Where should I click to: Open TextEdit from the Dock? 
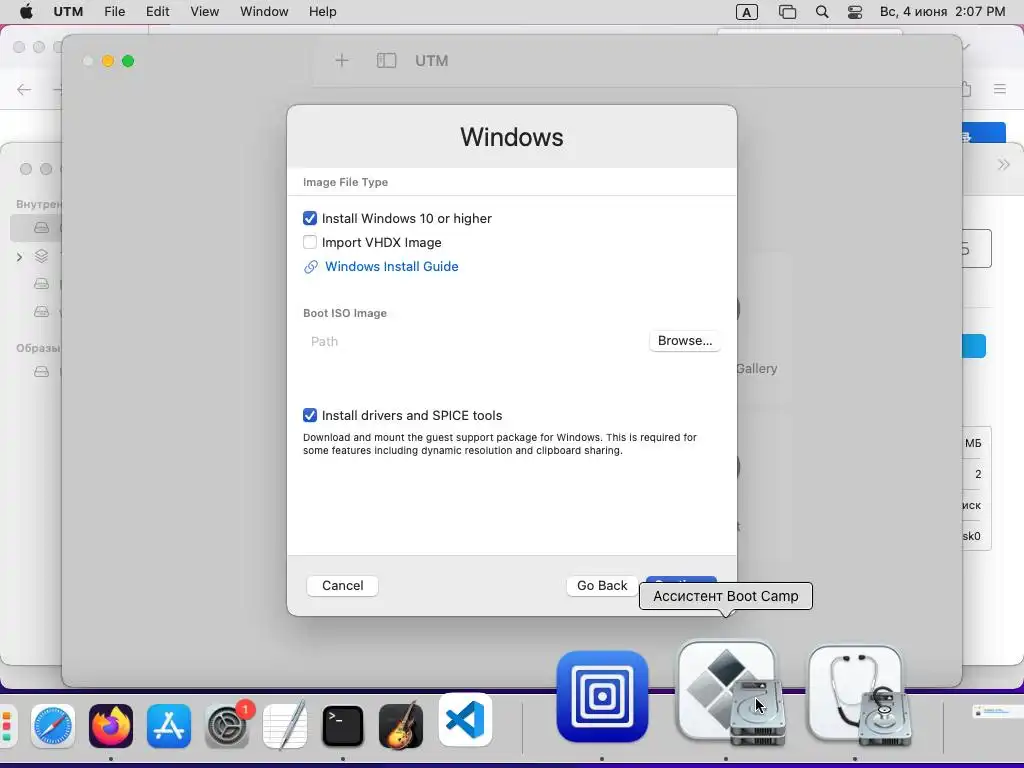tap(285, 726)
